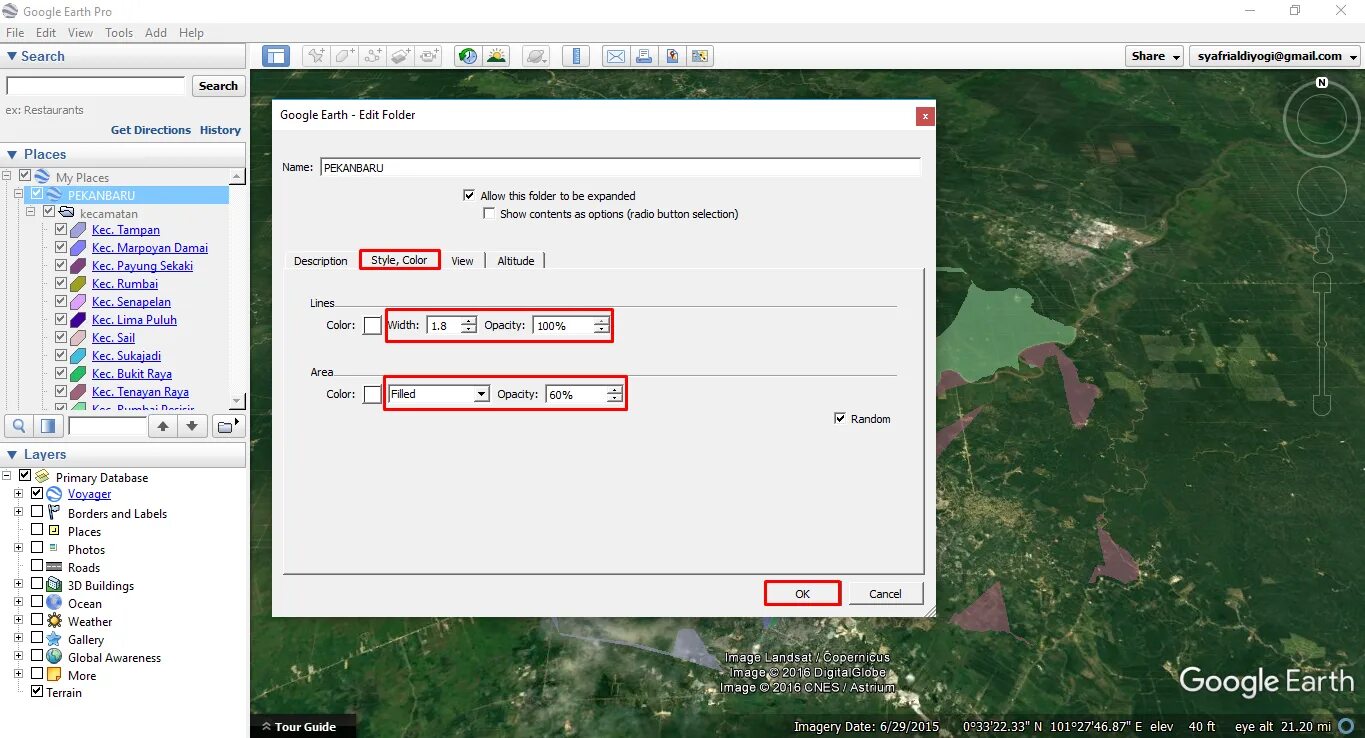
Task: Open the planet switcher icon
Action: point(536,56)
